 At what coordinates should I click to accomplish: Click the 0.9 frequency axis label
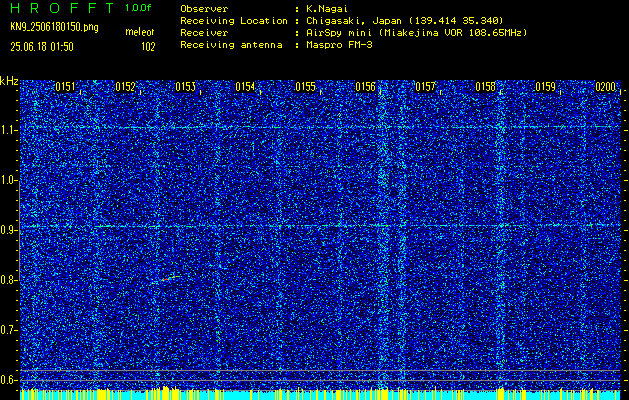pos(8,230)
